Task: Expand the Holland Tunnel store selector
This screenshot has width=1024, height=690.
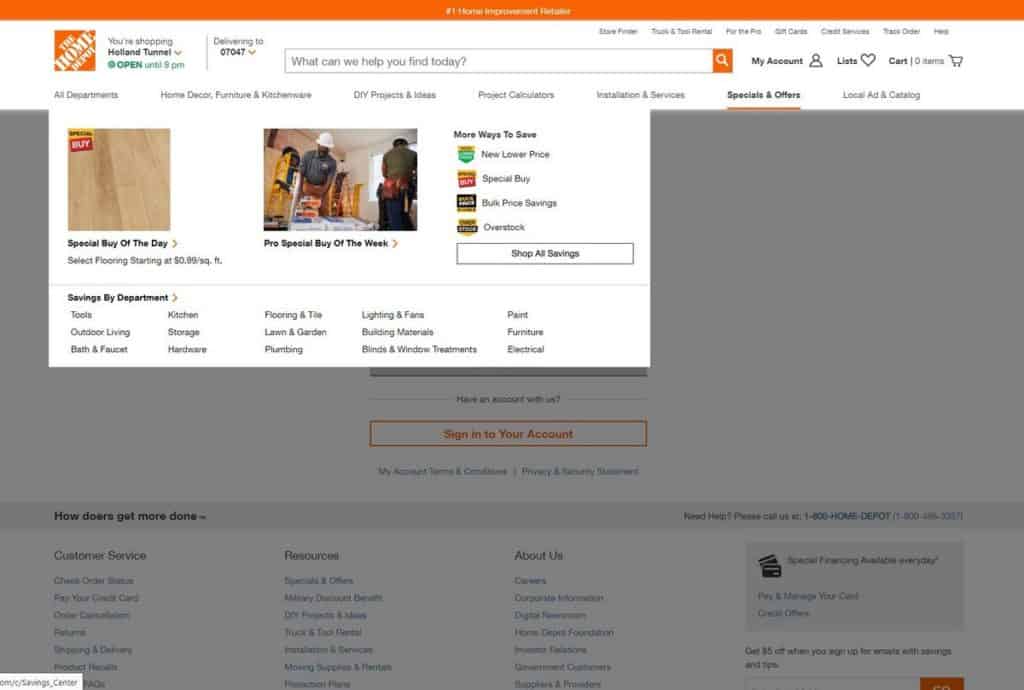Action: 178,52
